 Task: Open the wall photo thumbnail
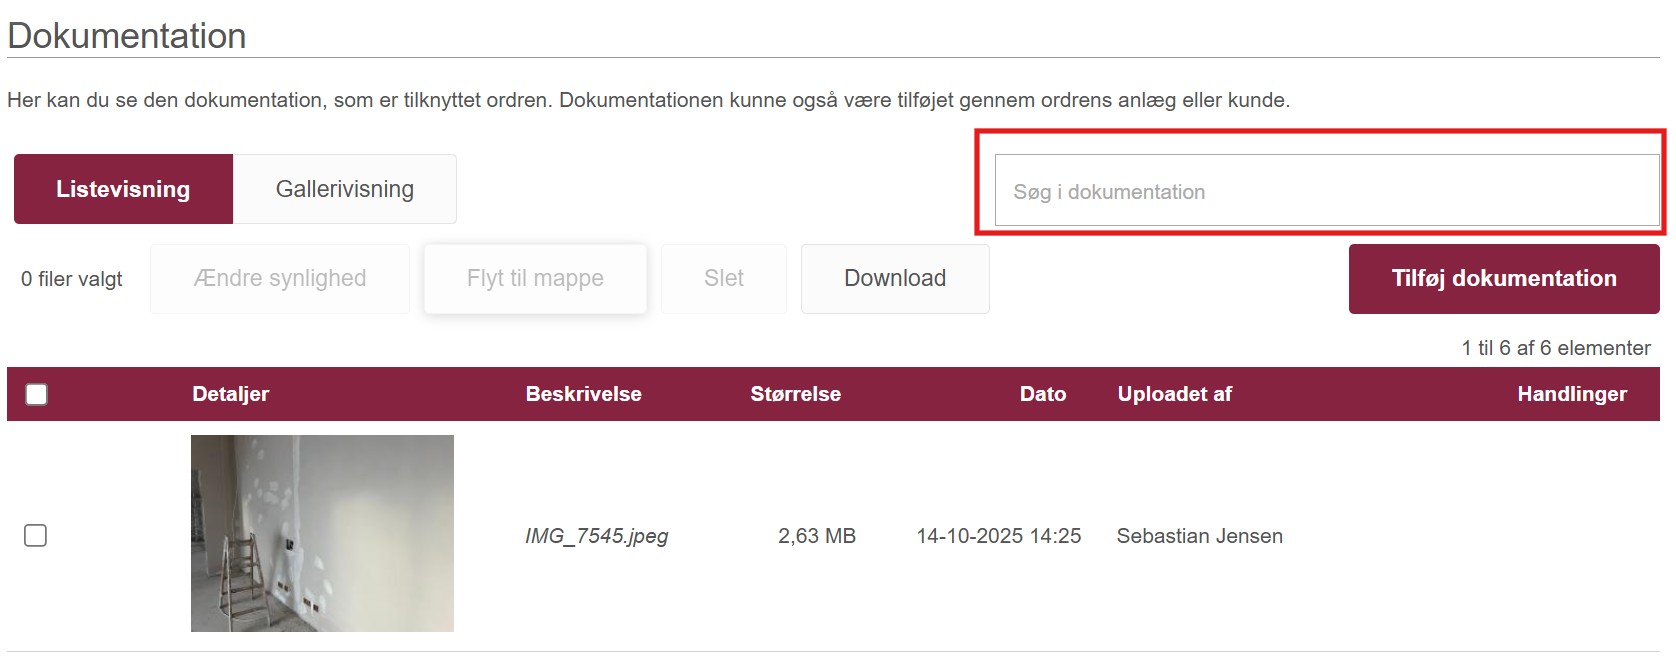pyautogui.click(x=322, y=533)
